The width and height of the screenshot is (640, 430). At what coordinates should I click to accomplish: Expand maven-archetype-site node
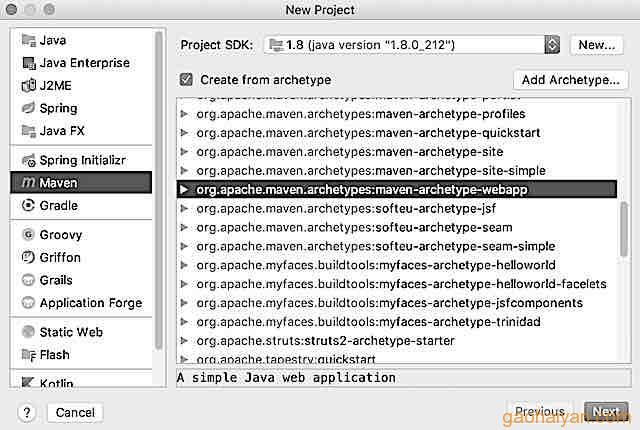184,152
